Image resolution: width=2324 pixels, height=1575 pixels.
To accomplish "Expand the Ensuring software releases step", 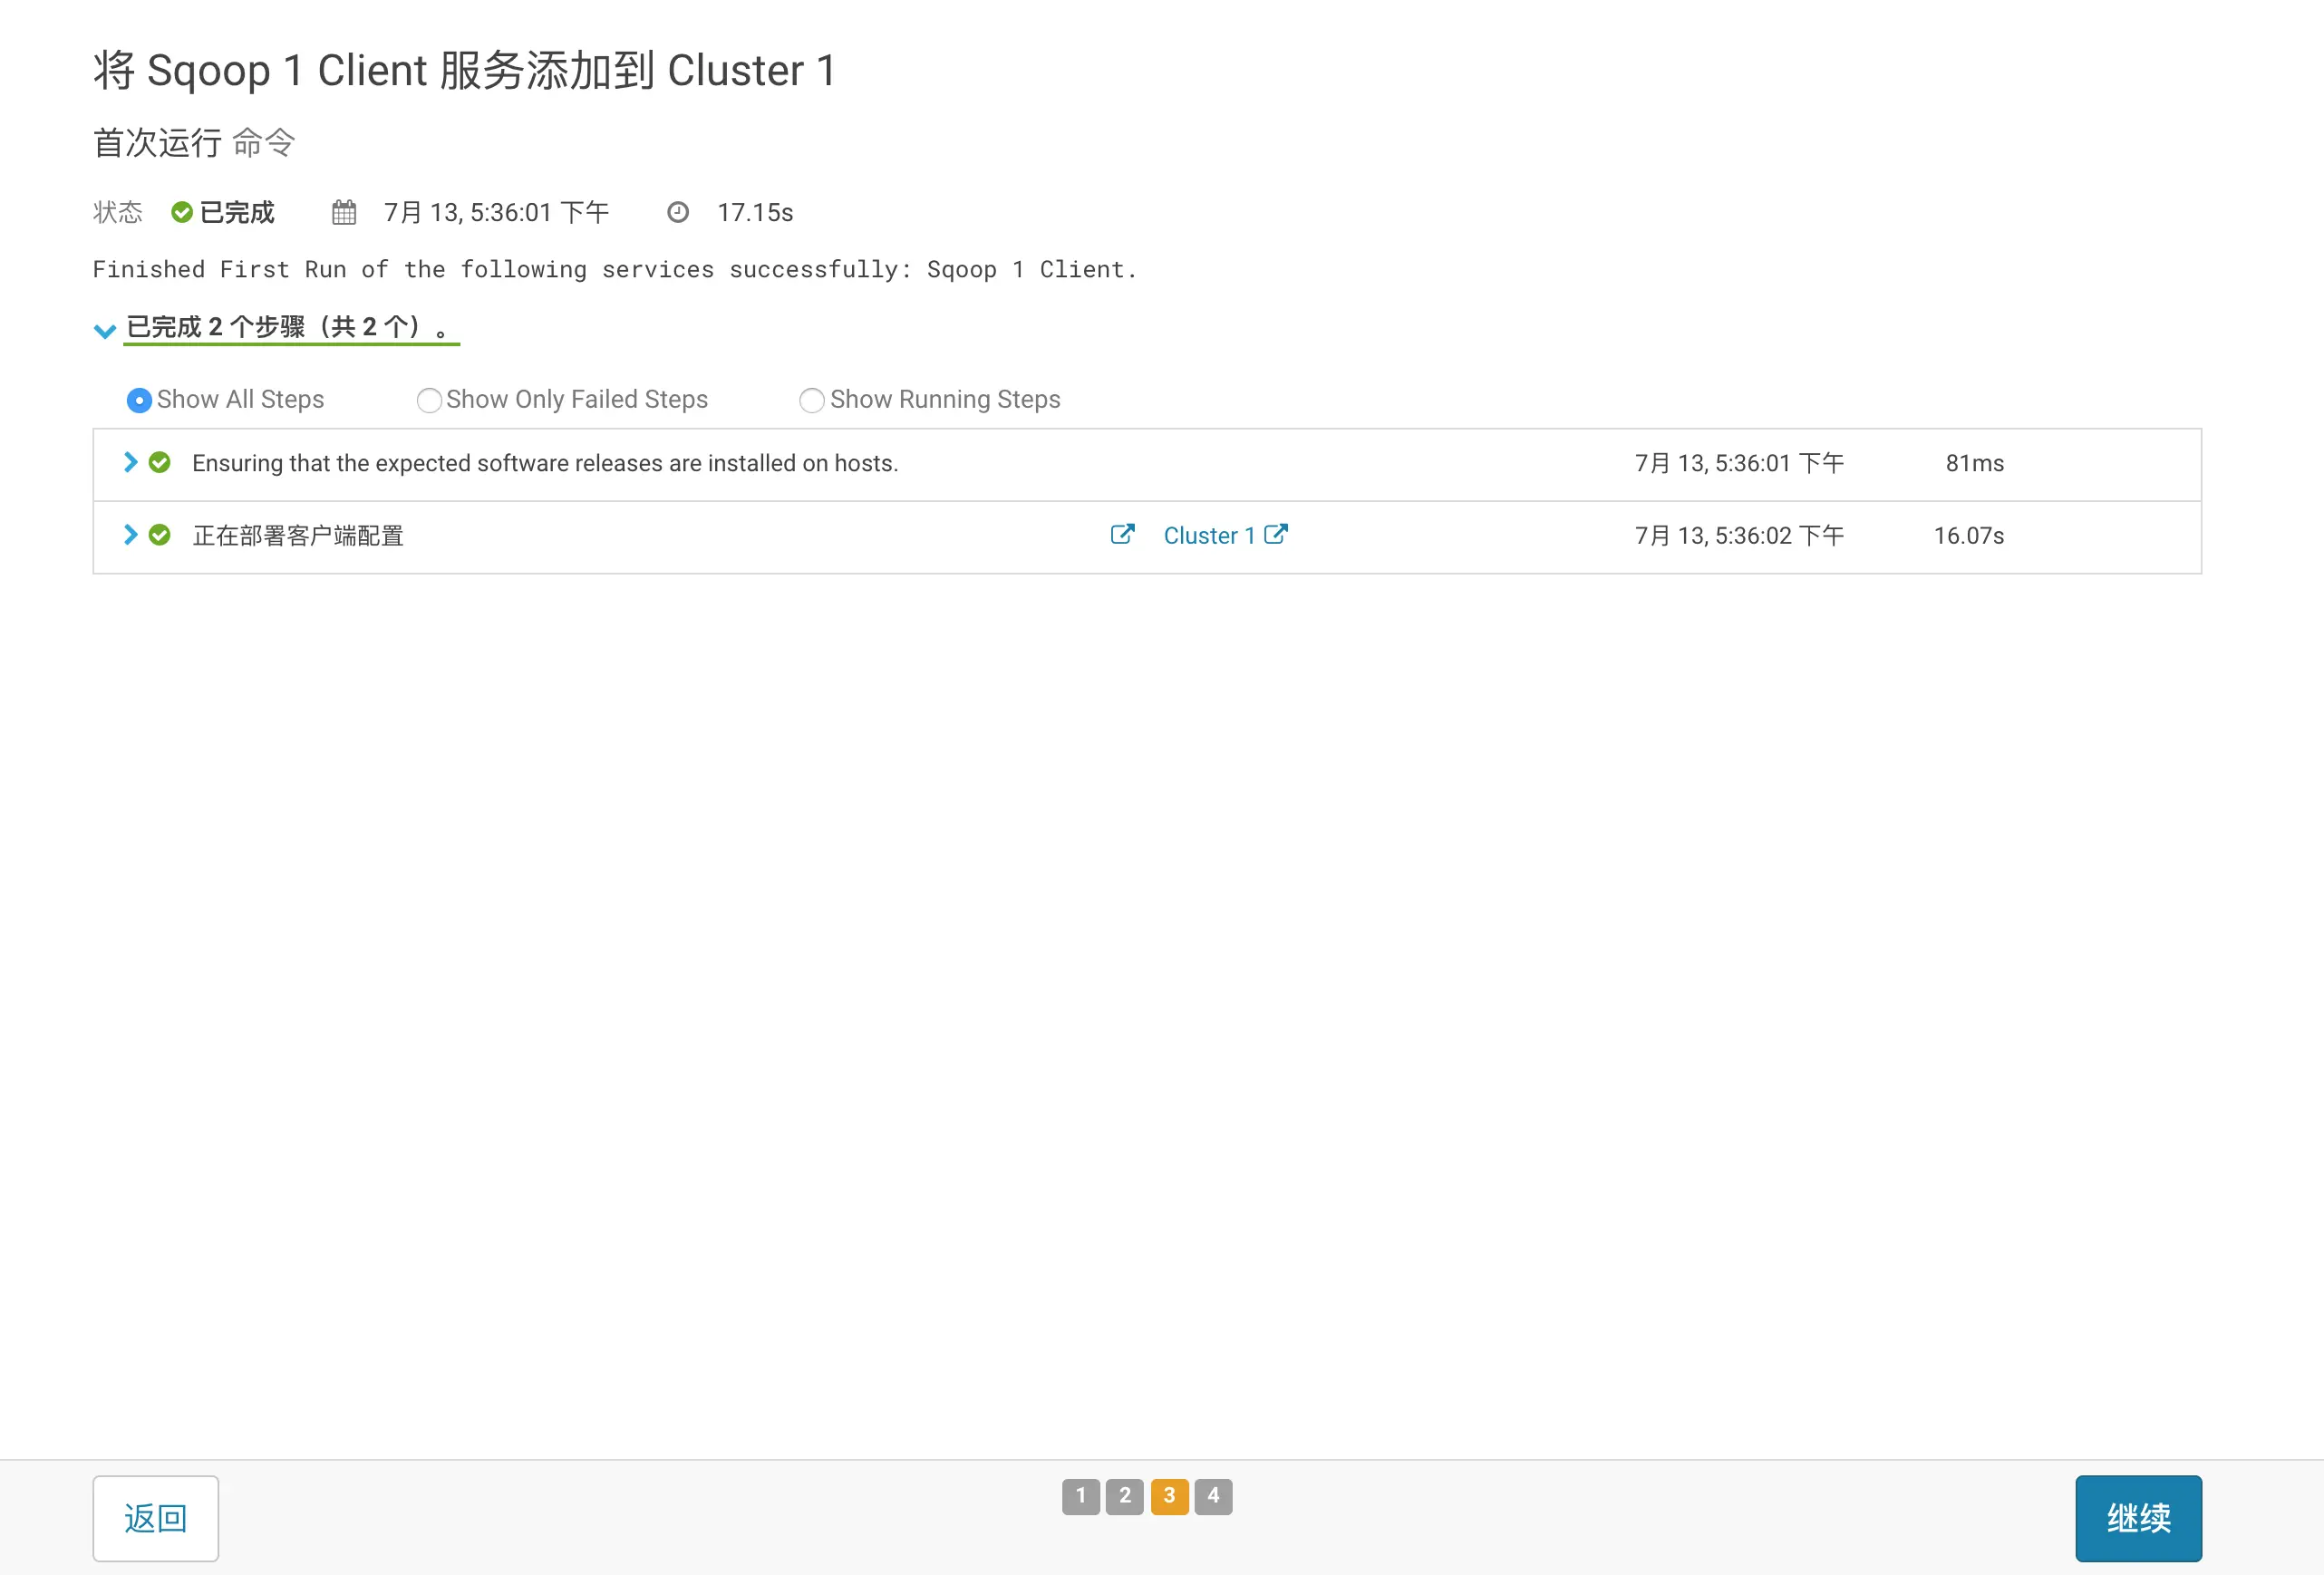I will [x=130, y=462].
